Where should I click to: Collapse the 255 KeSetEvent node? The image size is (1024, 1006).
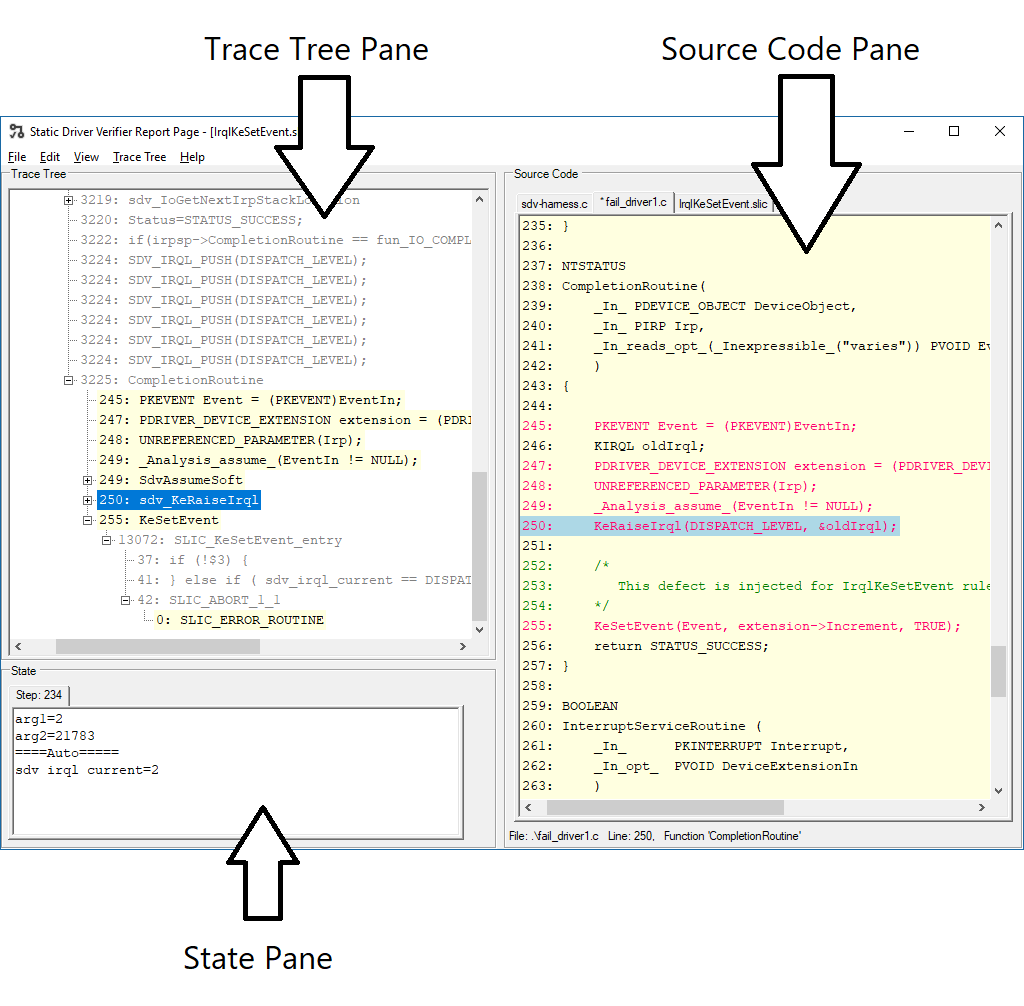click(88, 520)
